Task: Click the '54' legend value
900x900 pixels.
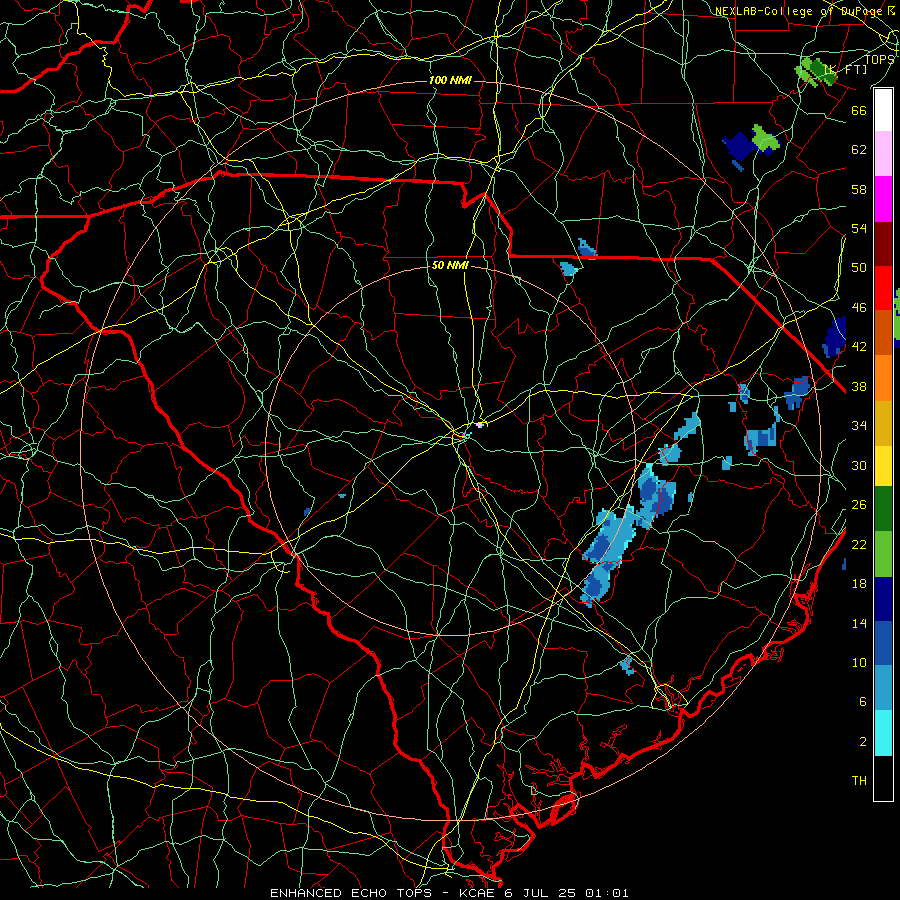Action: pyautogui.click(x=859, y=228)
